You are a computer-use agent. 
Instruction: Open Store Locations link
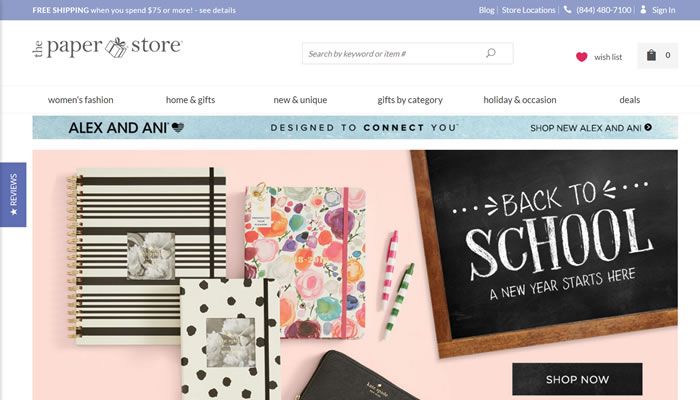[529, 10]
